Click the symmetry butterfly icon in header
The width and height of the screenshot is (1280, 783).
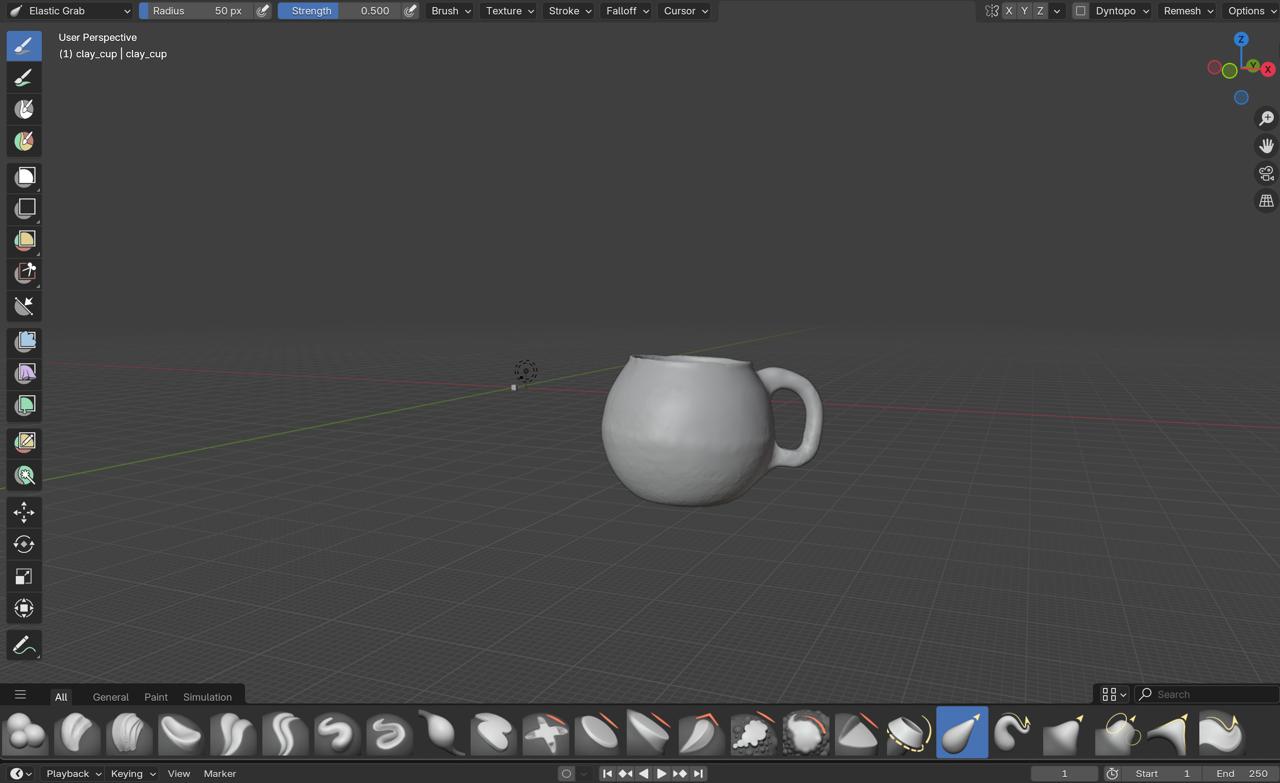[x=992, y=11]
